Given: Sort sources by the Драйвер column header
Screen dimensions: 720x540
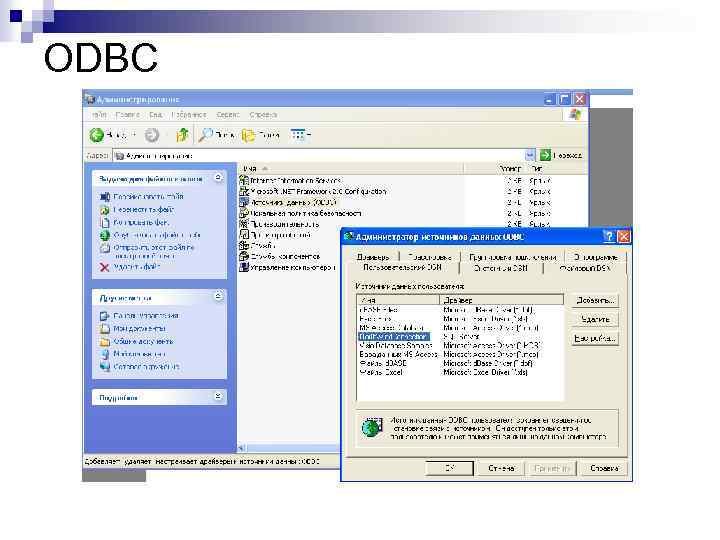Looking at the screenshot, I should pos(501,300).
